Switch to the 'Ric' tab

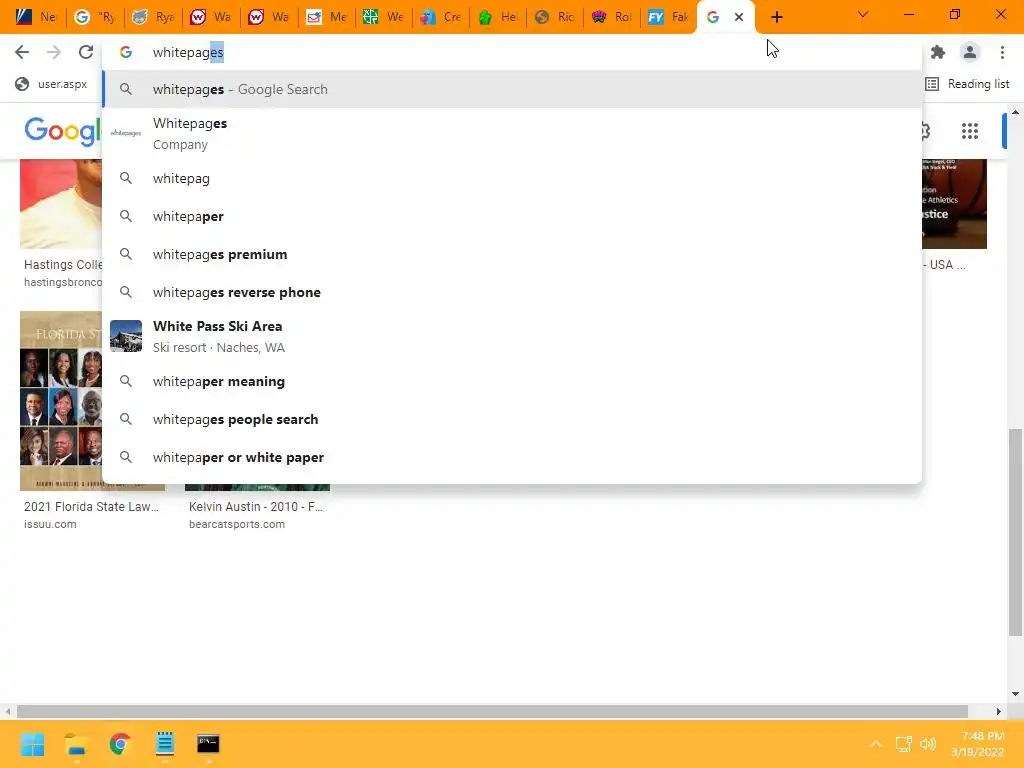pyautogui.click(x=555, y=17)
